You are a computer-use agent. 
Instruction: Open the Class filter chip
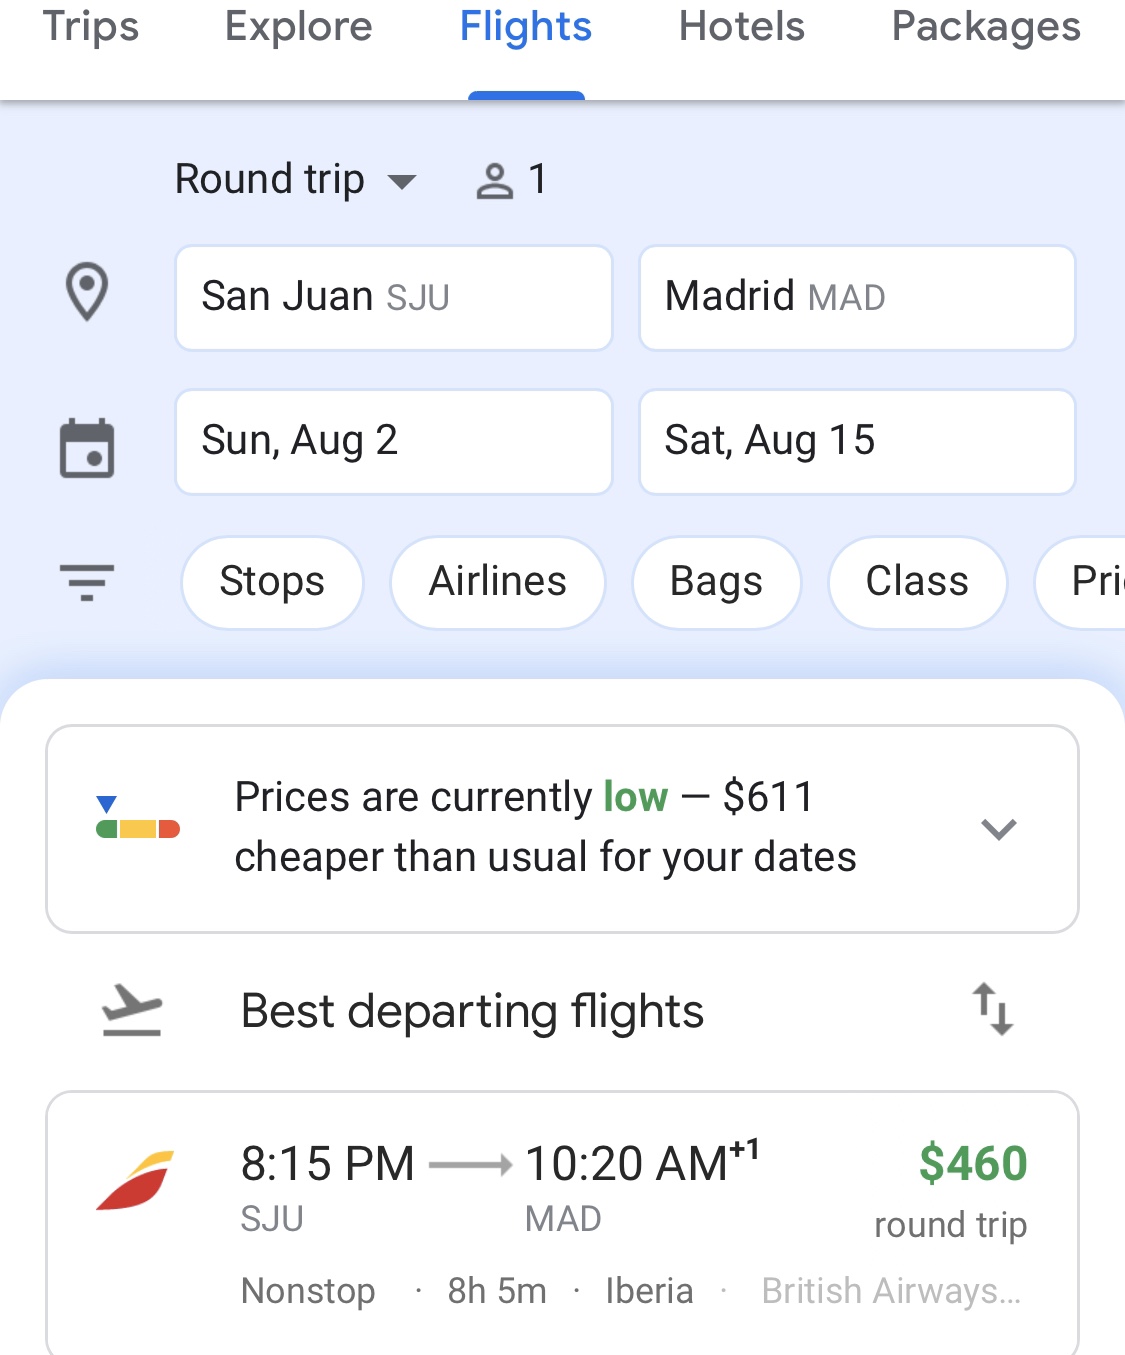(917, 582)
